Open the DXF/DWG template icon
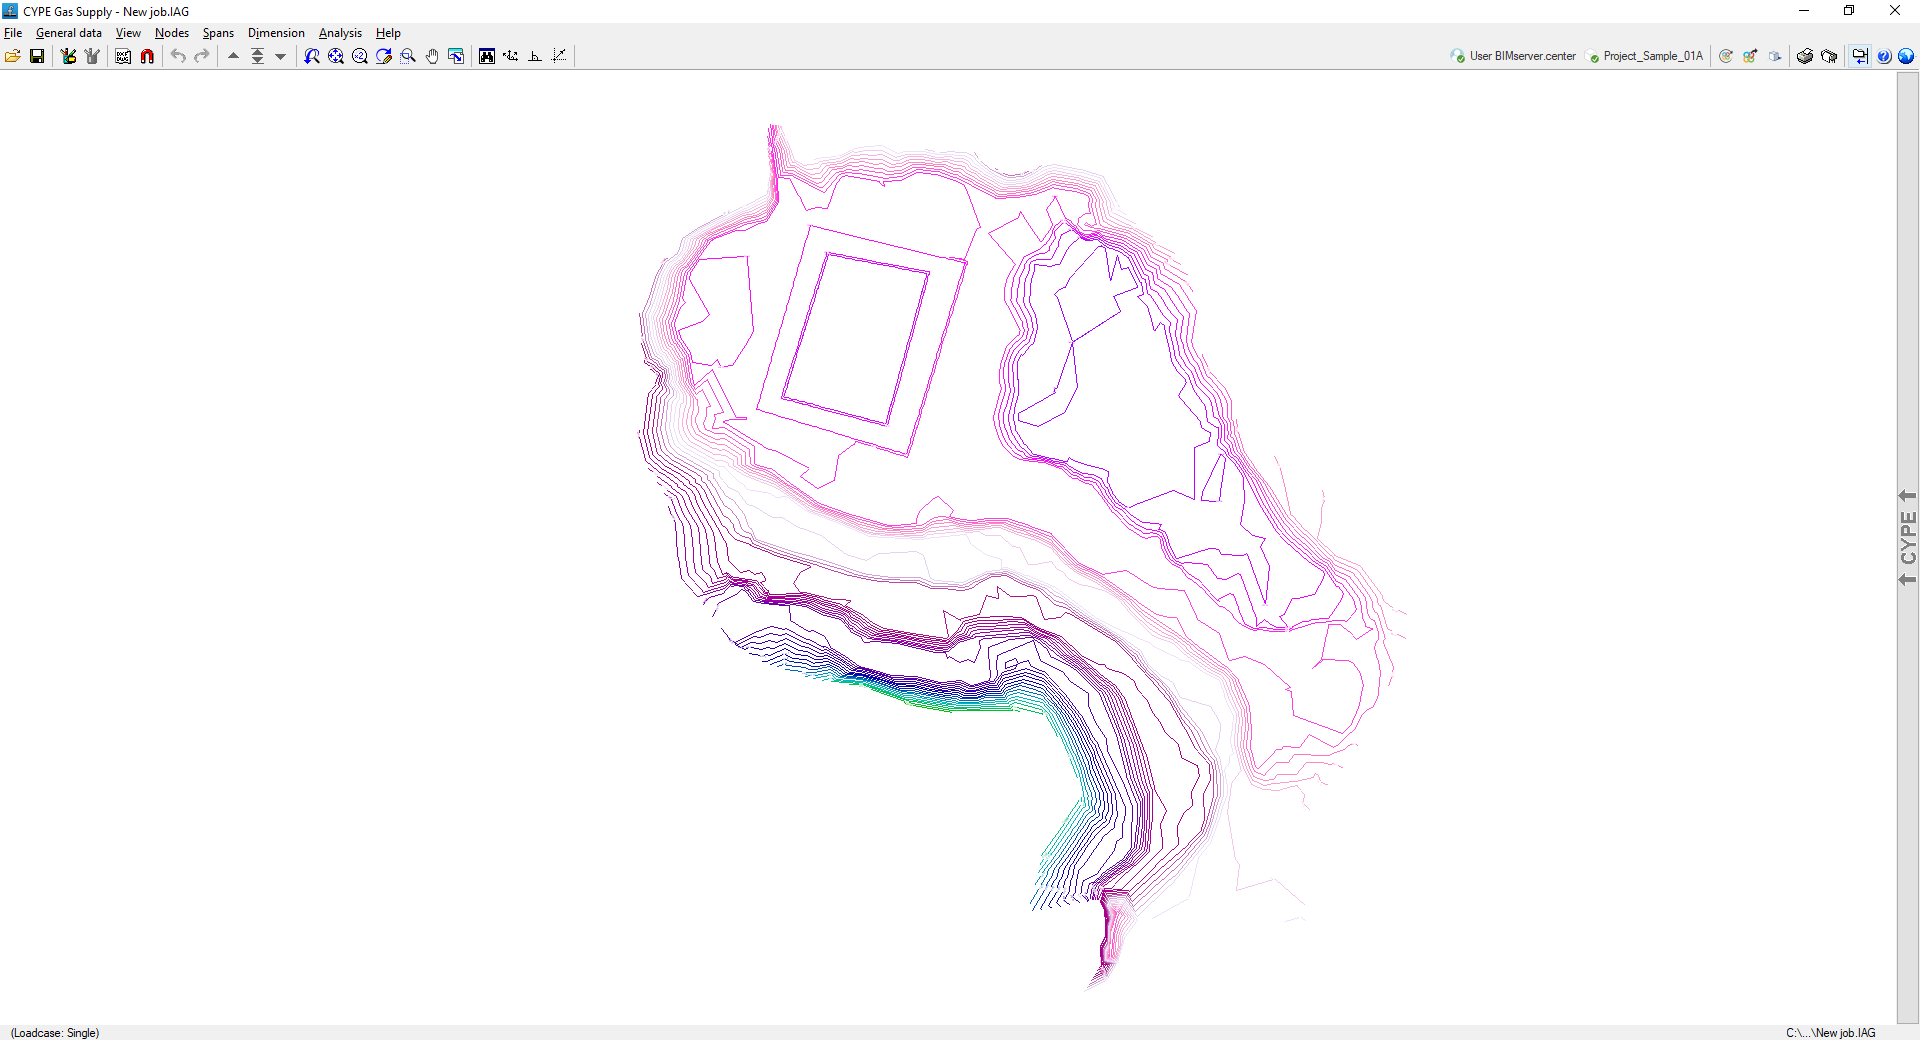Screen dimensions: 1920x1040 tap(123, 56)
